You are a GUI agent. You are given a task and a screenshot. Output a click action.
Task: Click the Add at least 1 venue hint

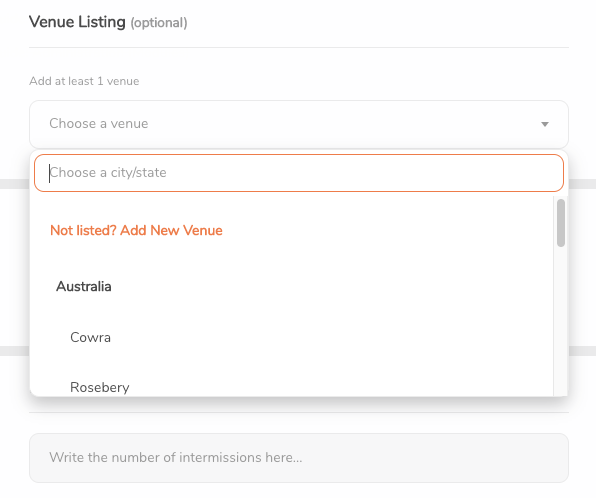(x=84, y=81)
